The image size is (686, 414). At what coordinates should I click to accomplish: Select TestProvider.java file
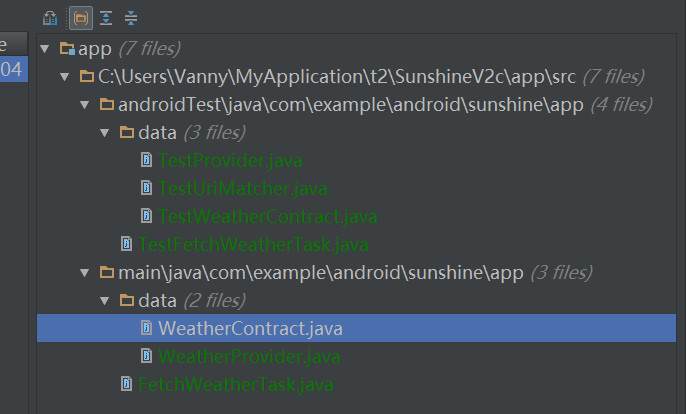point(230,161)
